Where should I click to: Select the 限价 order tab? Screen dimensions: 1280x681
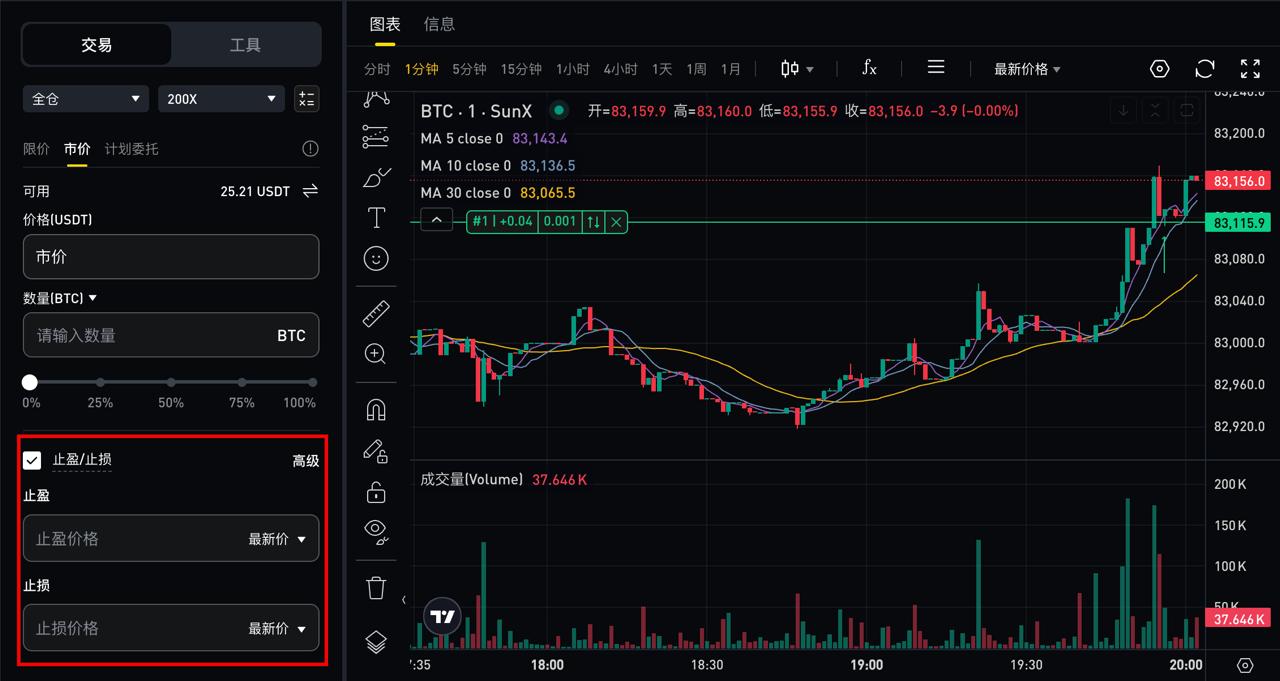point(36,149)
